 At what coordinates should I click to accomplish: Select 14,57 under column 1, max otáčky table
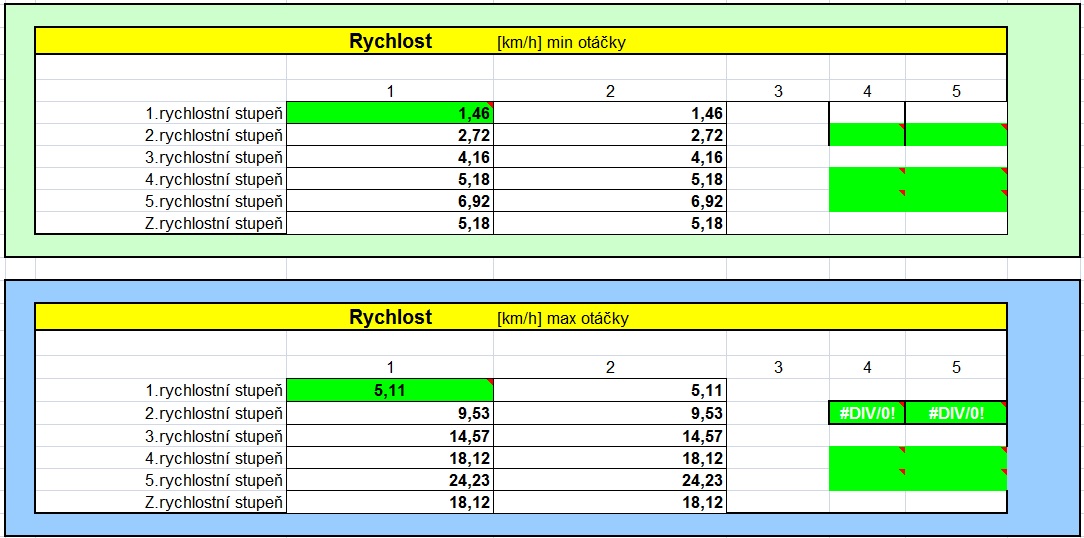pos(390,435)
